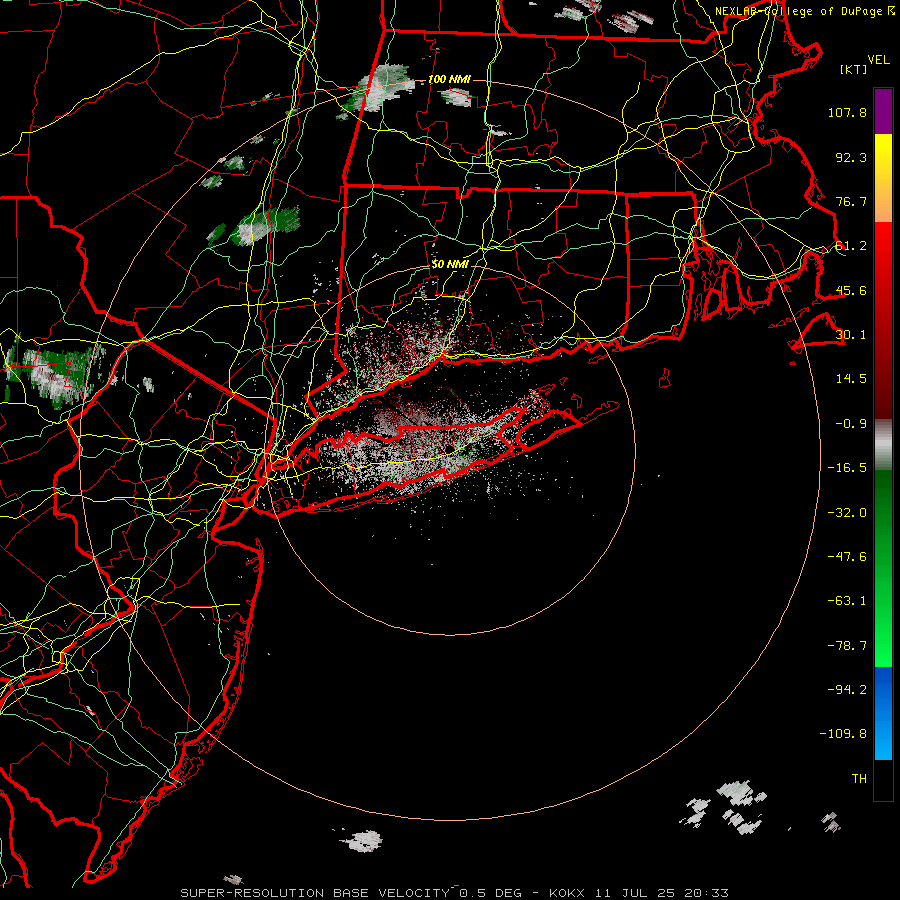Screen dimensions: 900x900
Task: Click the 92.3 velocity scale value
Action: click(x=851, y=157)
